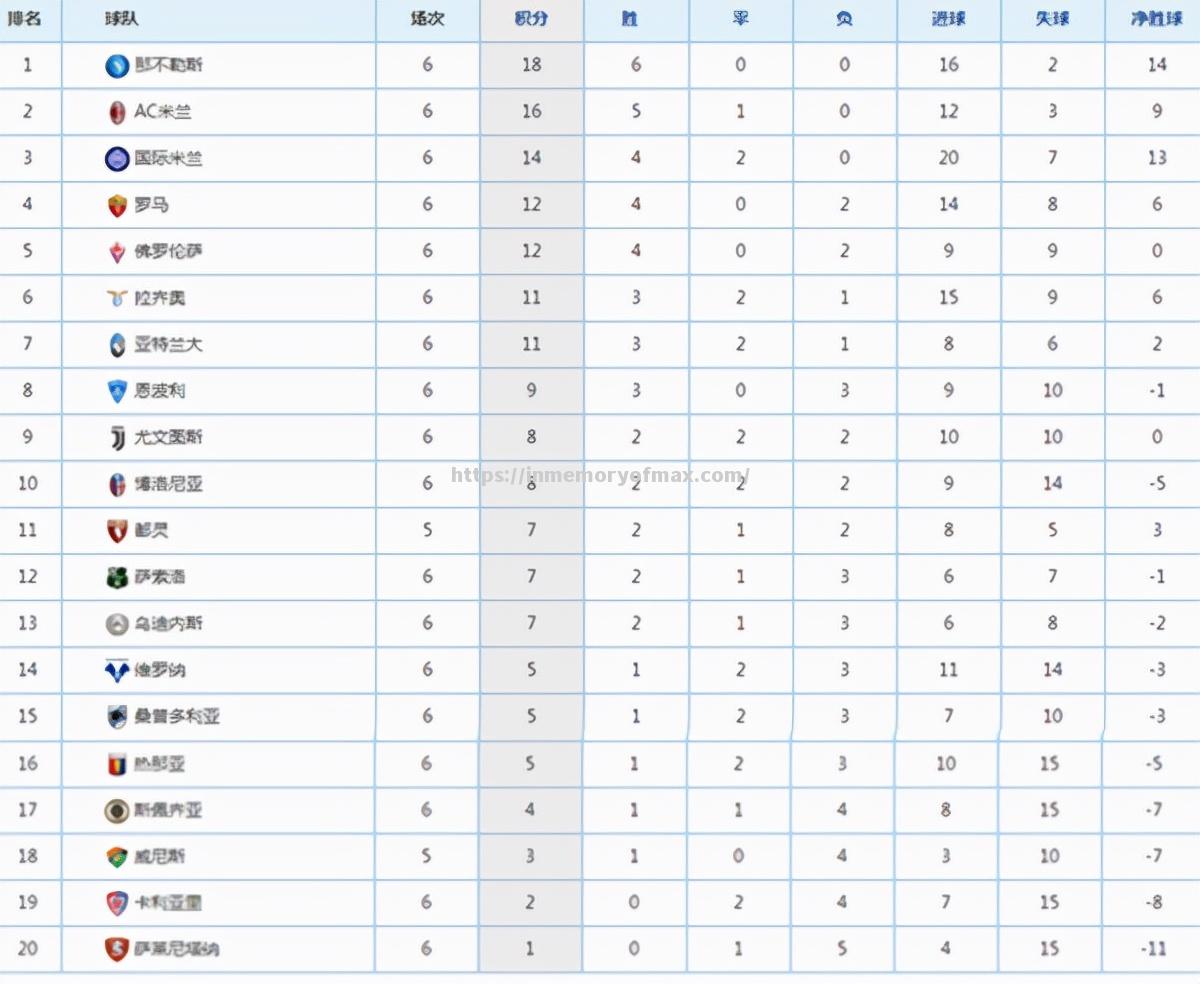The width and height of the screenshot is (1200, 984).
Task: Click the inmemoryofmax.com watermark URL
Action: coord(600,475)
